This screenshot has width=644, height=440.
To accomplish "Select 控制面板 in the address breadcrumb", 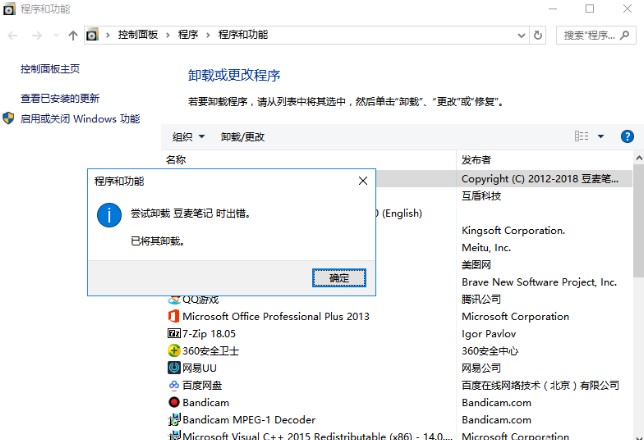I will 138,35.
